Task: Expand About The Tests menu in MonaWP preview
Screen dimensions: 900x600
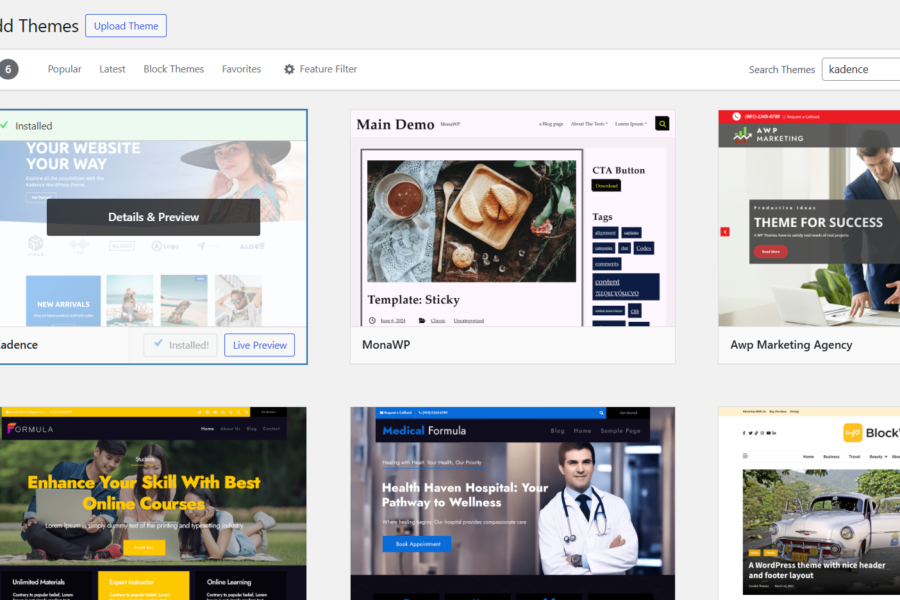Action: point(589,124)
